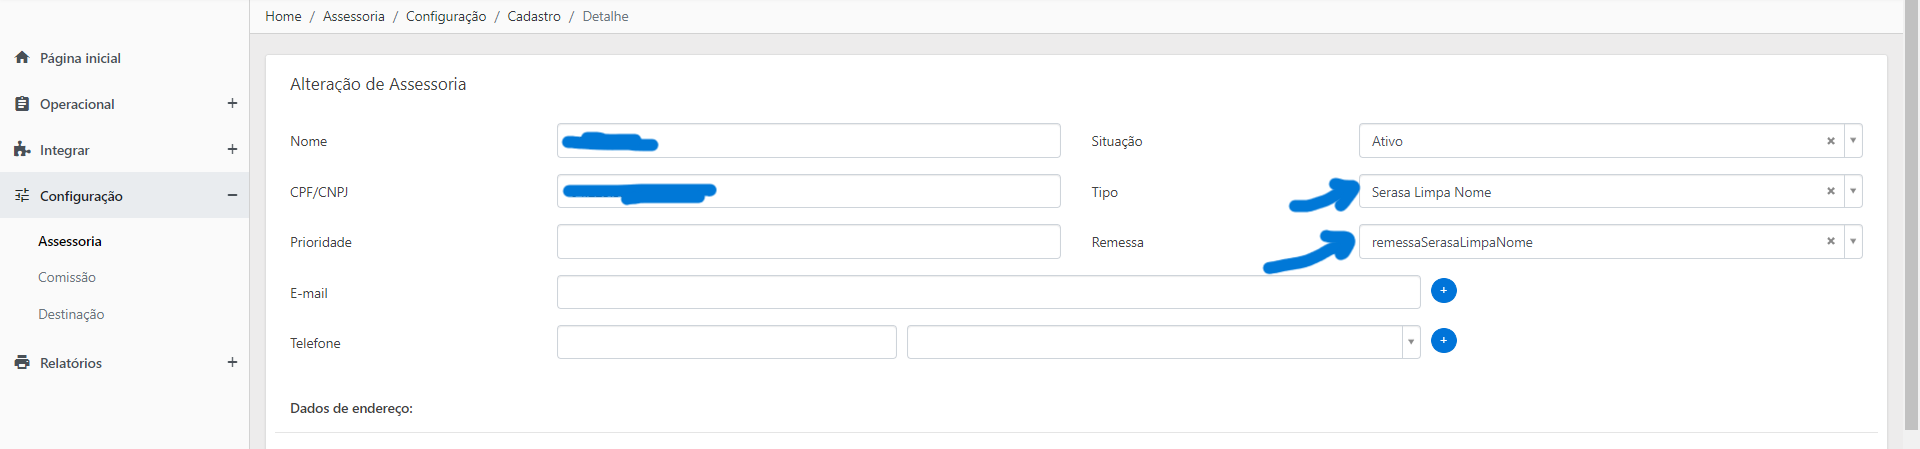Open the Destinação submenu item

point(71,314)
